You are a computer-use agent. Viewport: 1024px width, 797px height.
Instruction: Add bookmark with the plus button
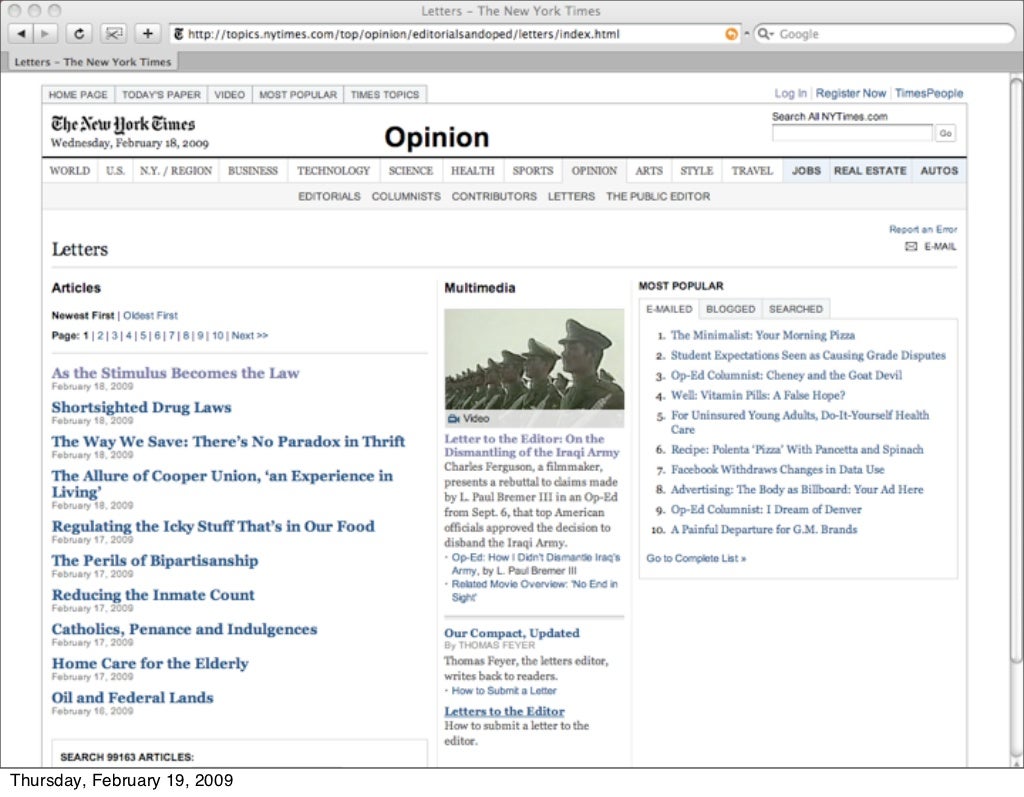tap(148, 33)
